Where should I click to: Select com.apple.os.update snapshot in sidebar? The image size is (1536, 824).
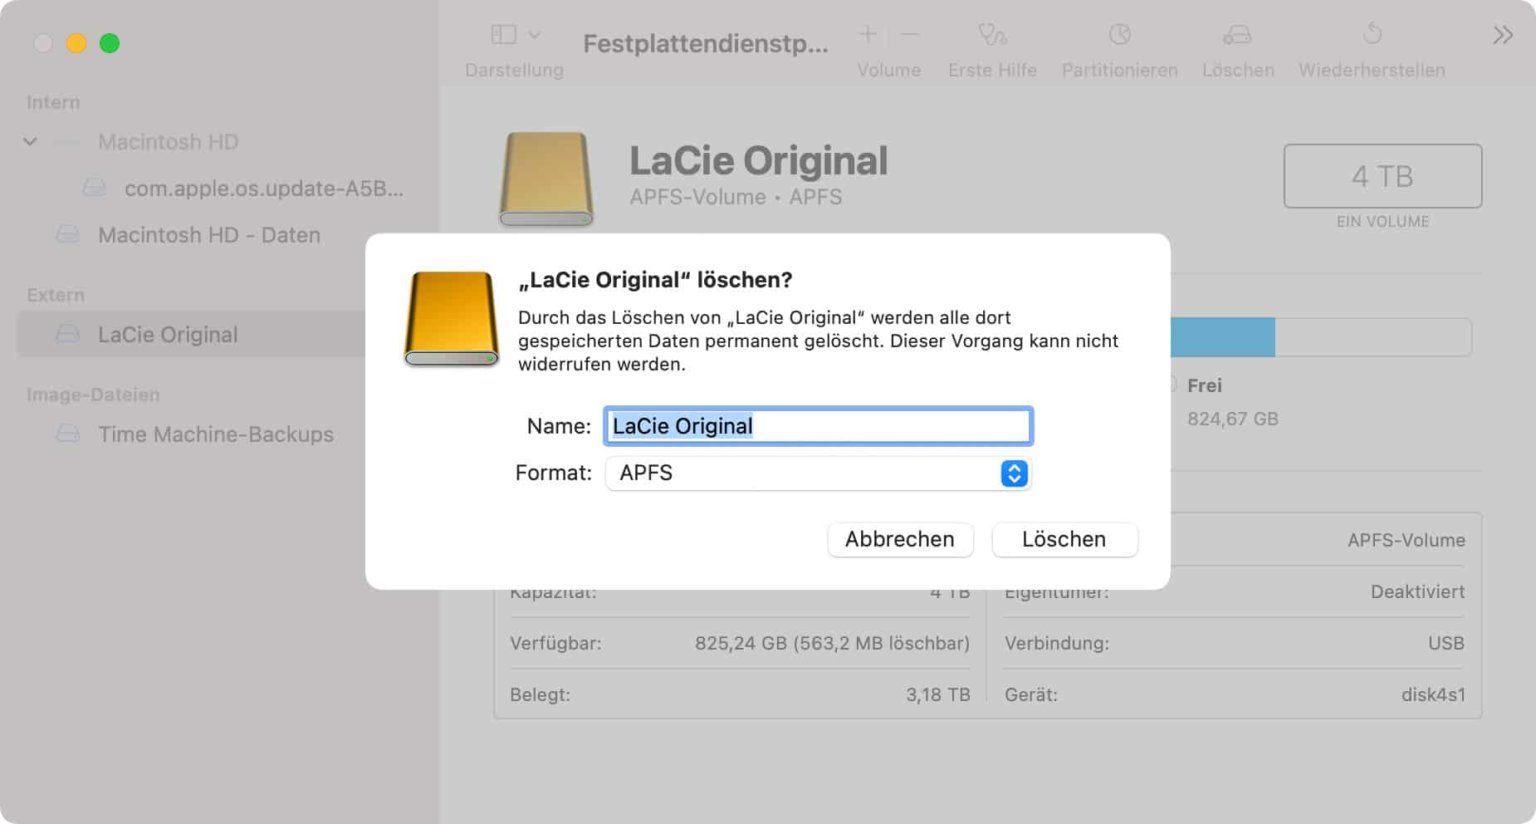point(264,188)
